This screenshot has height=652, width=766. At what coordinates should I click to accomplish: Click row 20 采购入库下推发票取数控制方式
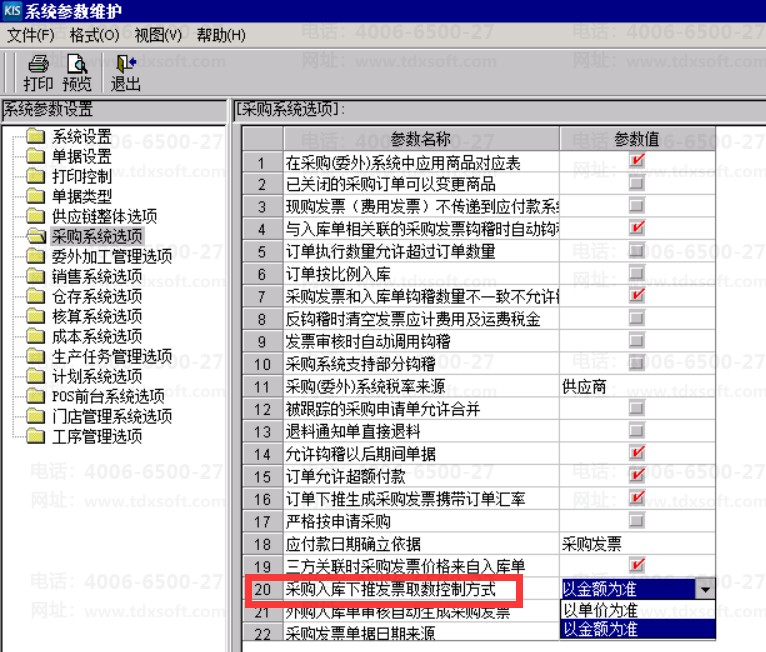pyautogui.click(x=390, y=589)
